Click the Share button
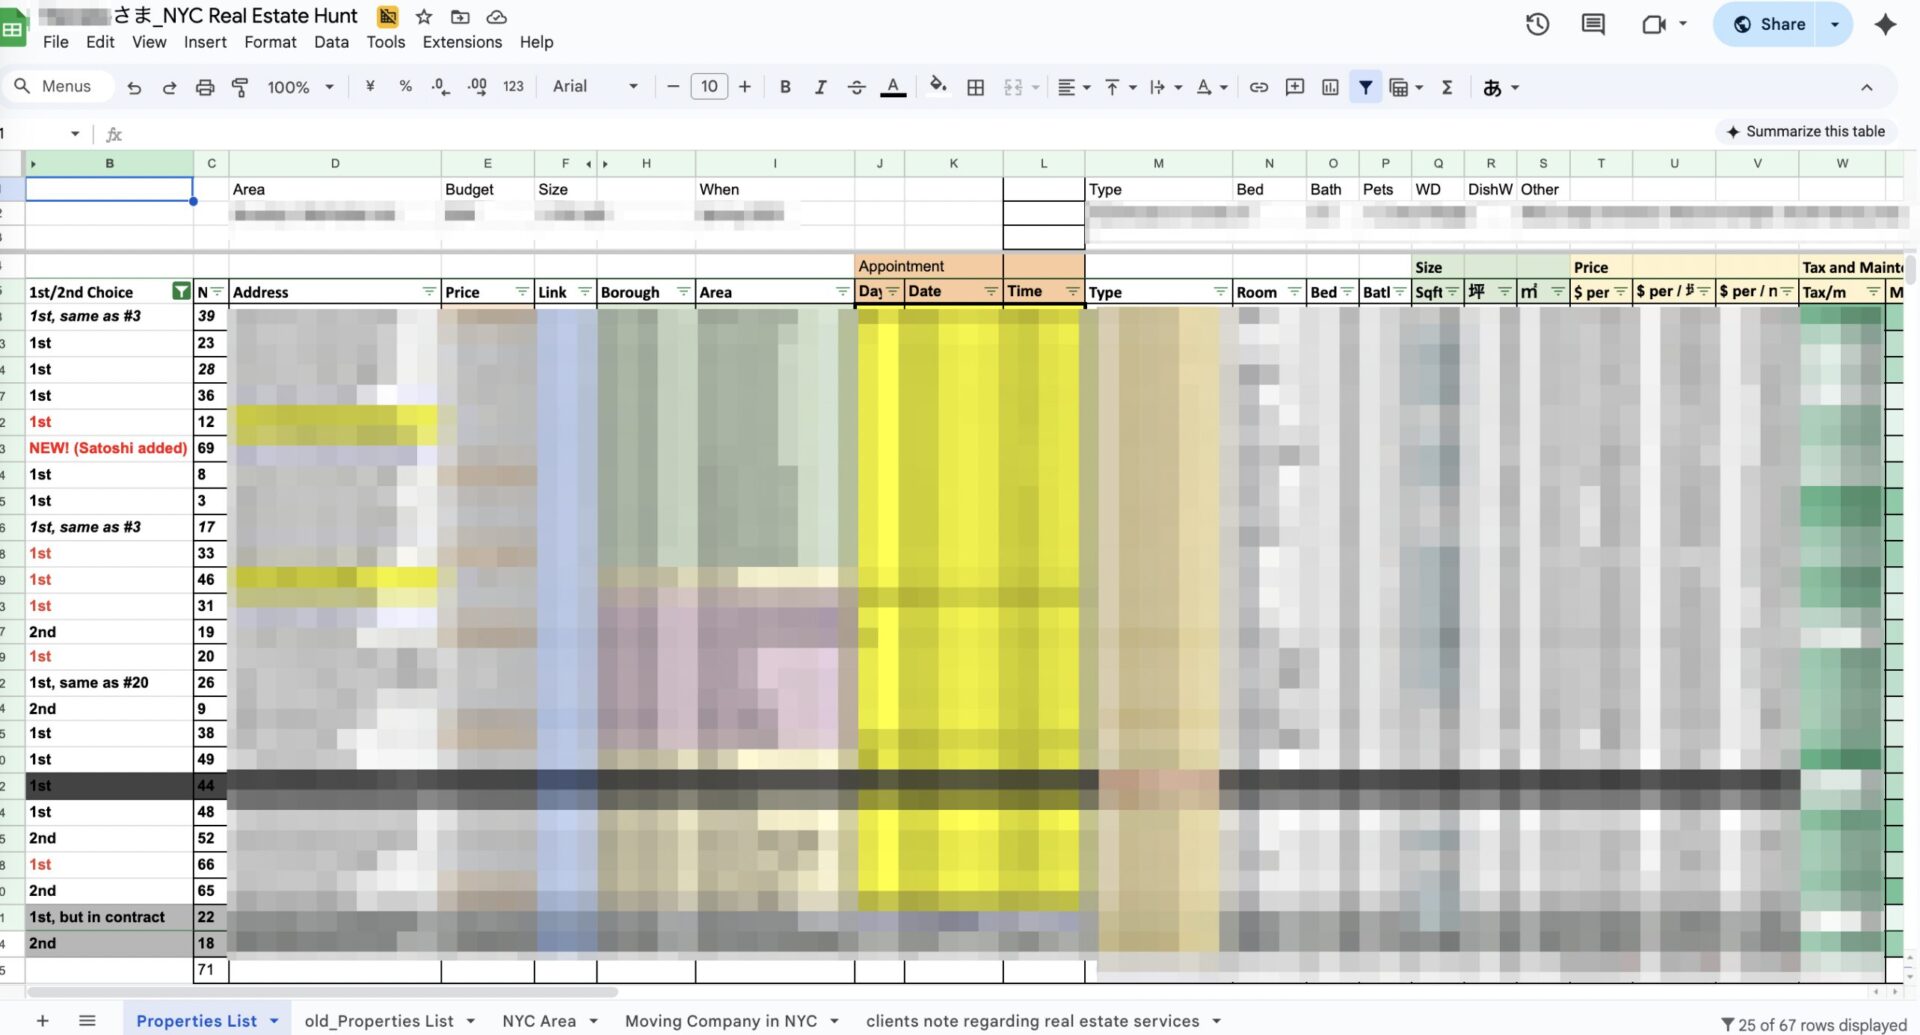The height and width of the screenshot is (1035, 1920). 1769,24
